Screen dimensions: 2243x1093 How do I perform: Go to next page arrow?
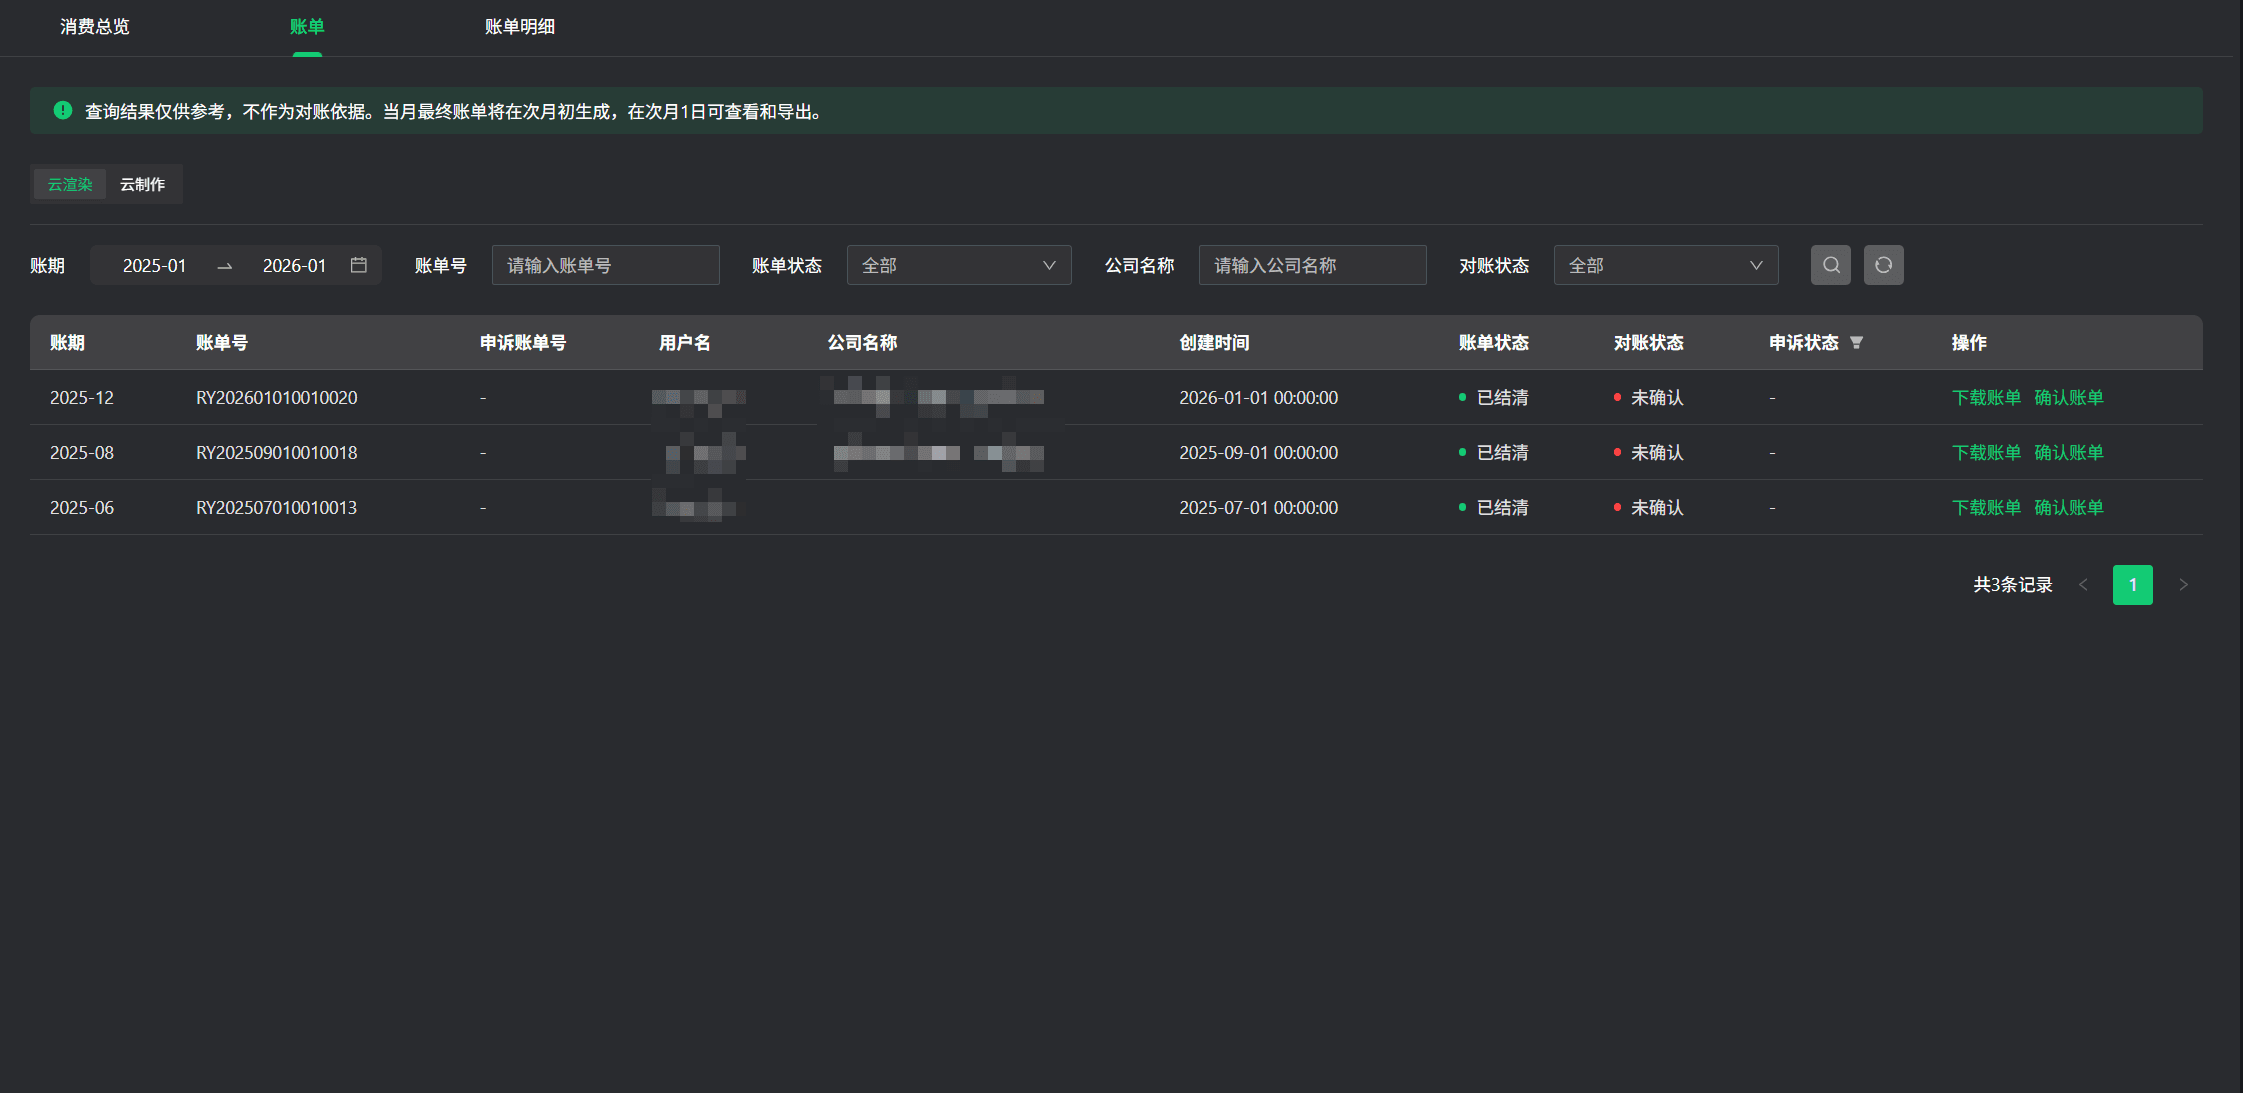(2183, 585)
